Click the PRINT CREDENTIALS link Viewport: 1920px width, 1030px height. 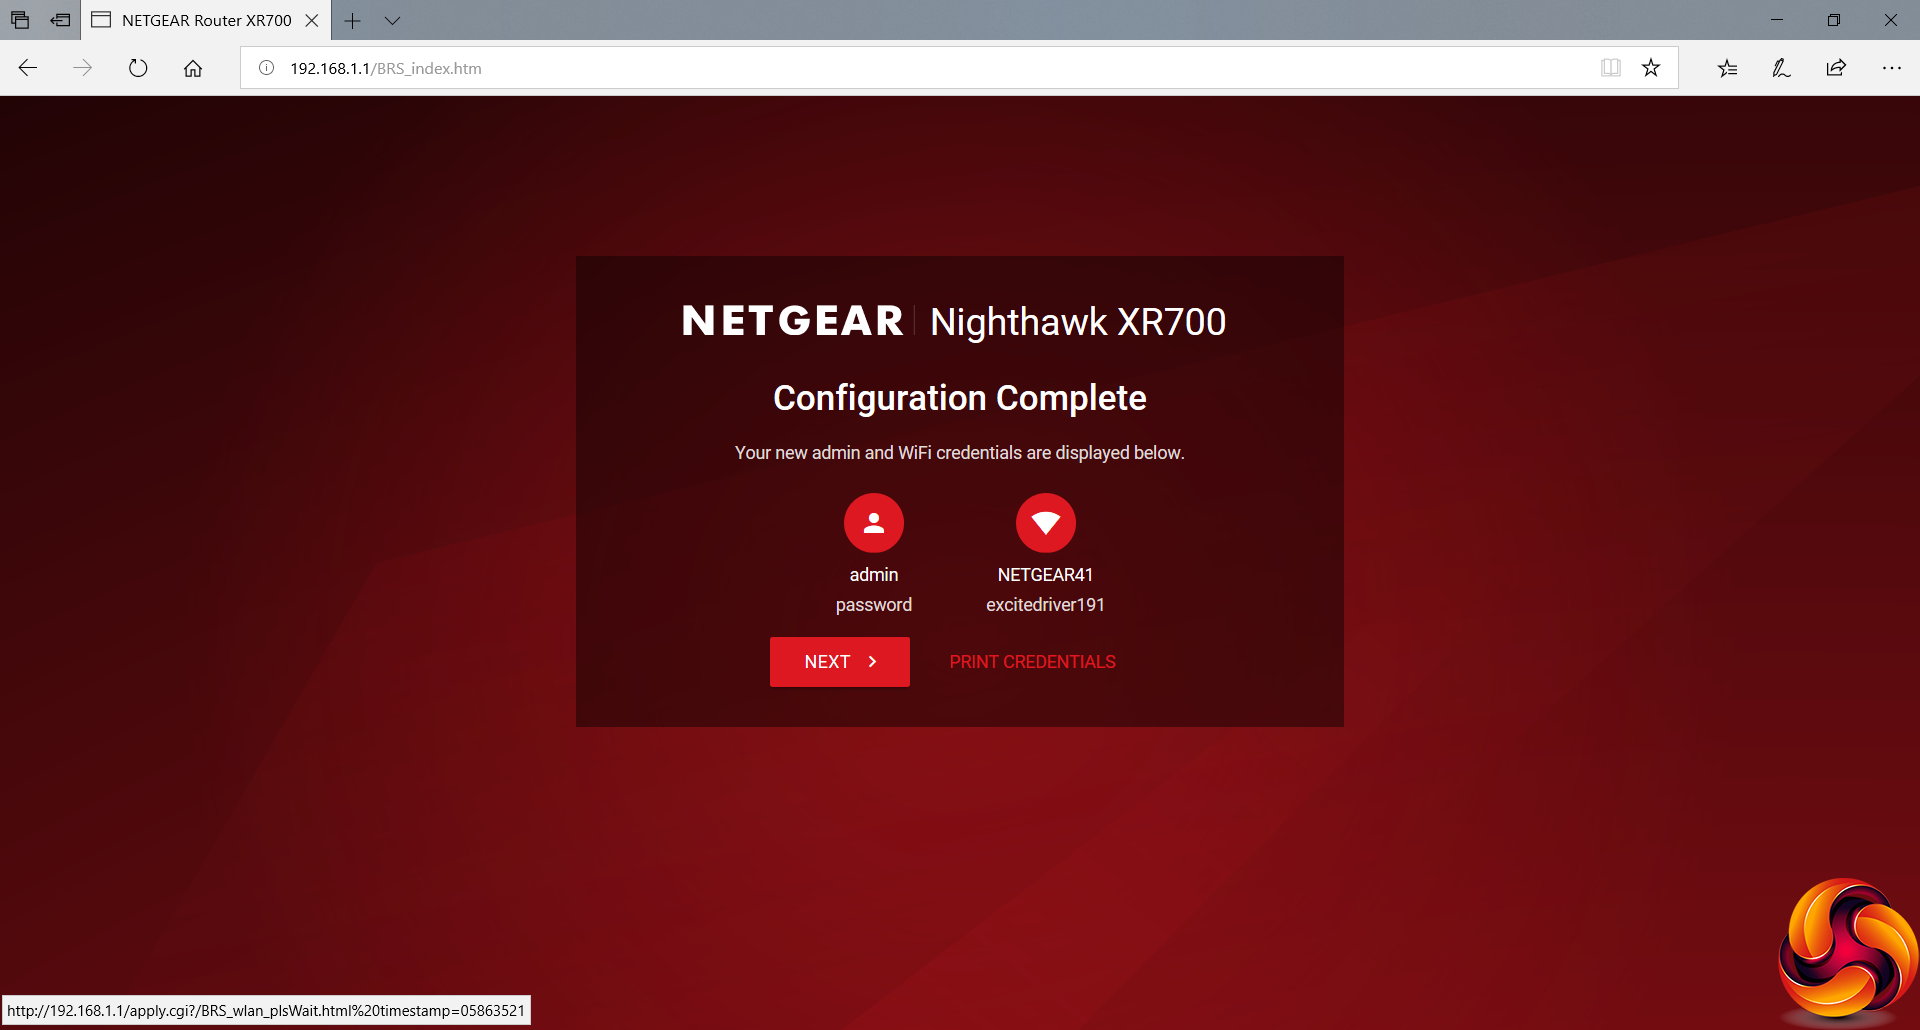(x=1033, y=662)
